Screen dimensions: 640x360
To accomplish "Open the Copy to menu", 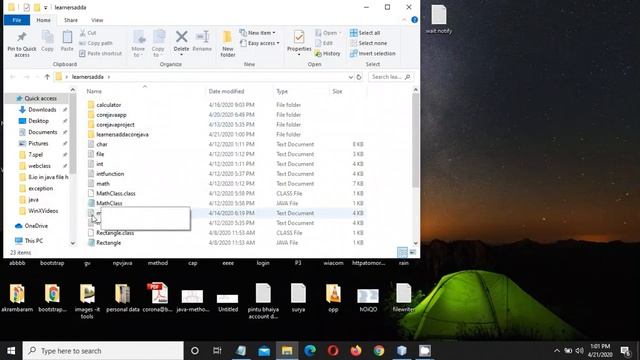I will pos(158,44).
